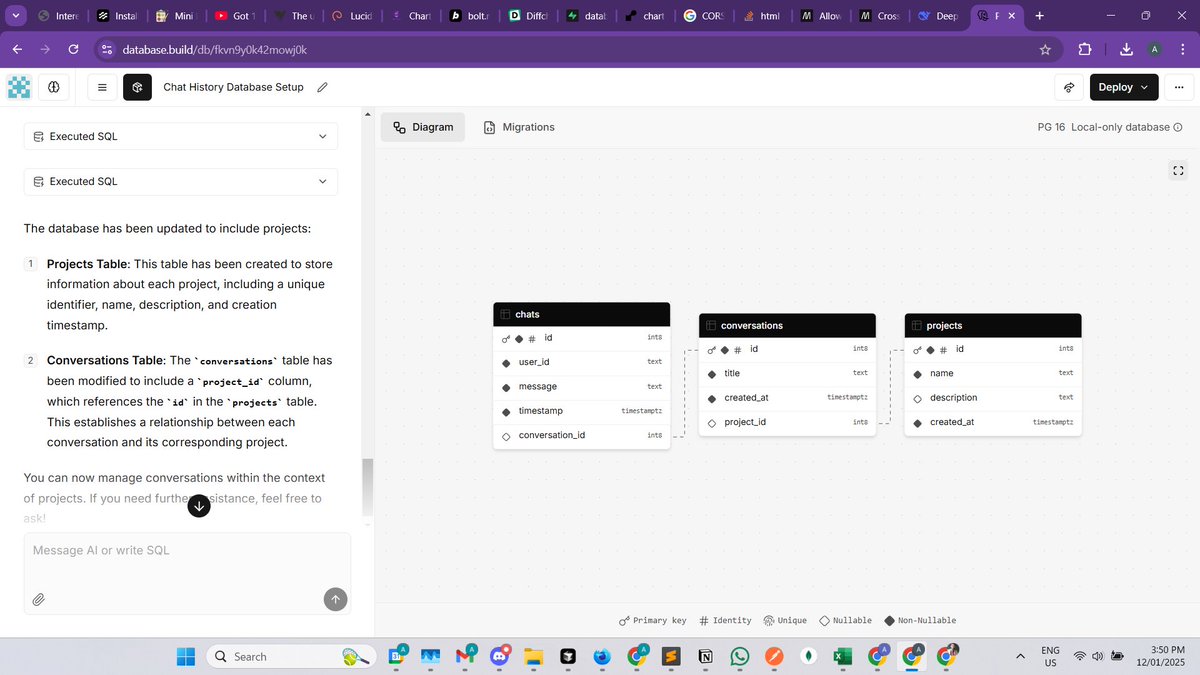The image size is (1200, 675).
Task: Switch to the Lucid browser tab
Action: pyautogui.click(x=352, y=16)
